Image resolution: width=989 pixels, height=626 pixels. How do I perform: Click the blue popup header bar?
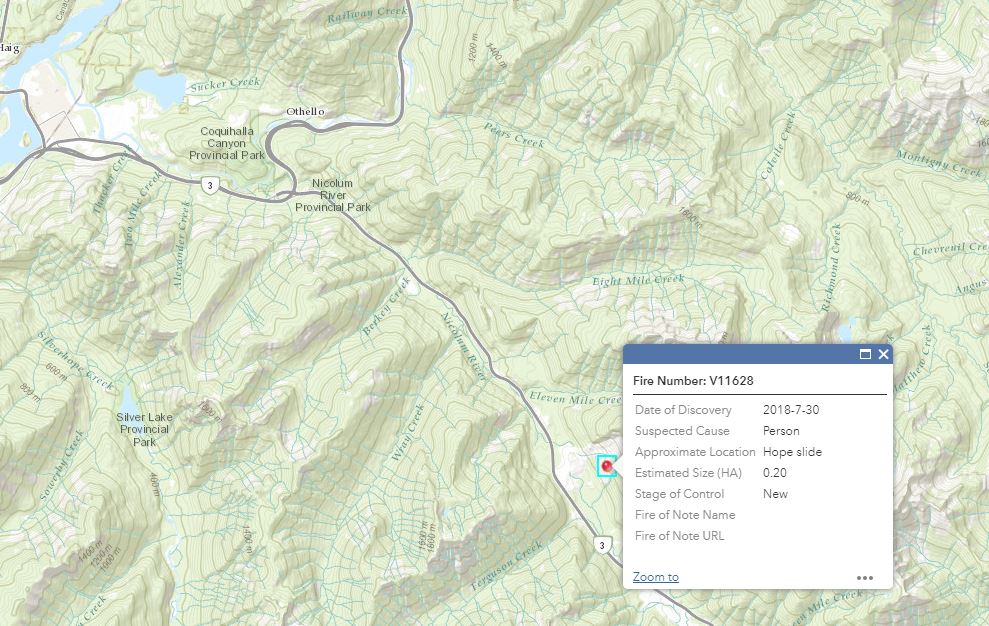[740, 354]
